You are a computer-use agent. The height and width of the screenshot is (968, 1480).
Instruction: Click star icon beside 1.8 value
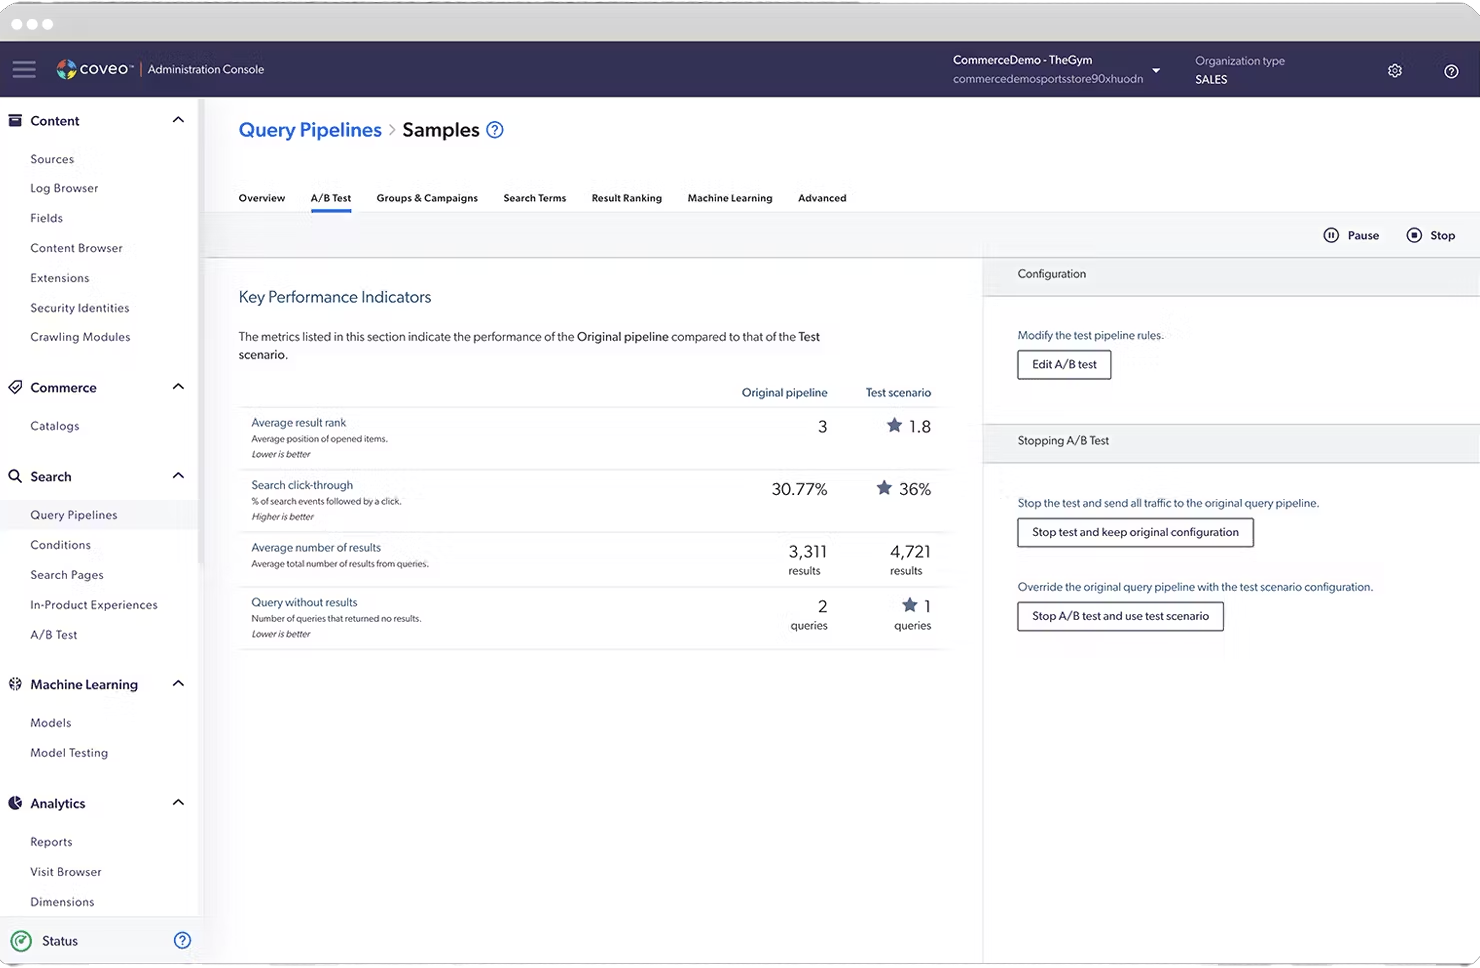[x=894, y=425]
